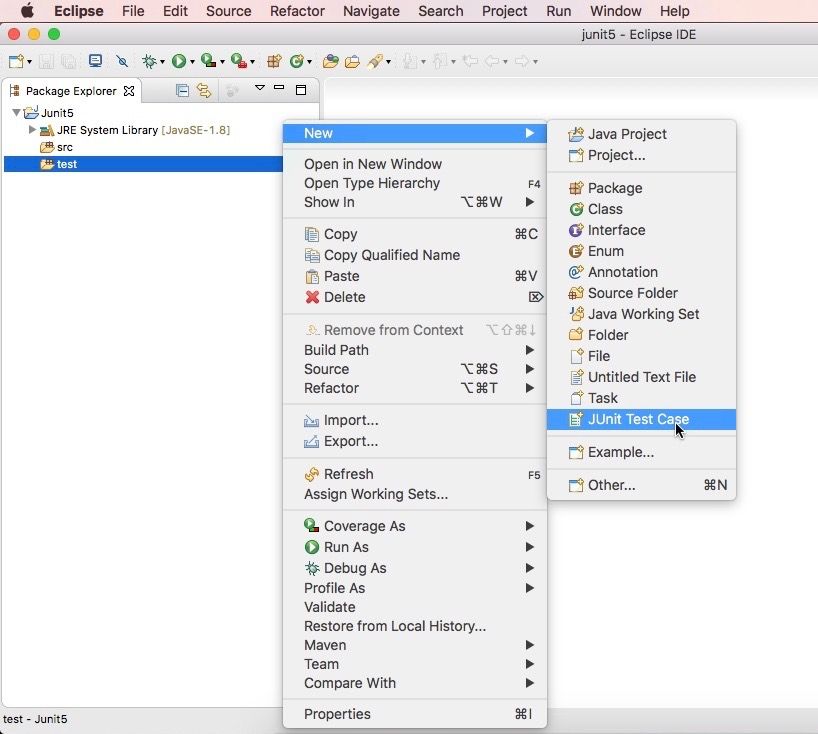Choose Package in New submenu
Screen dimensions: 818x734
coord(641,188)
